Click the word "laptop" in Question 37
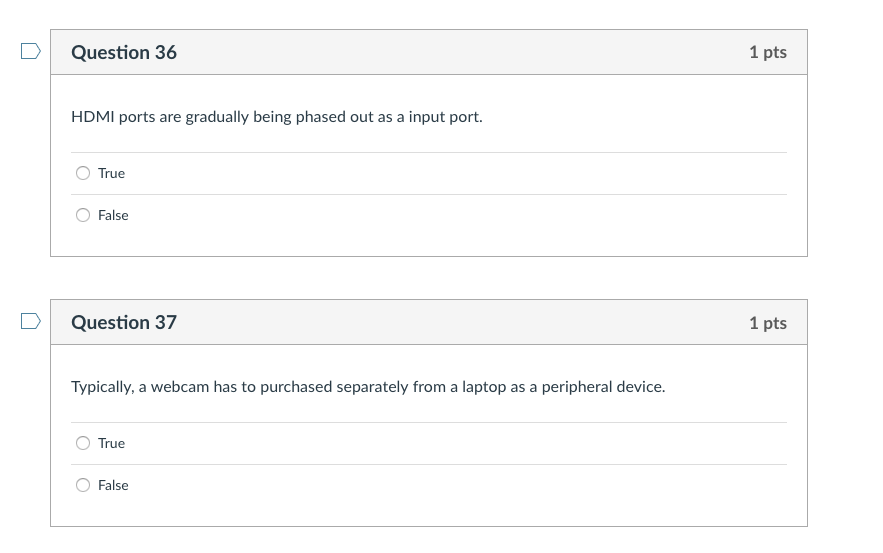 (484, 387)
